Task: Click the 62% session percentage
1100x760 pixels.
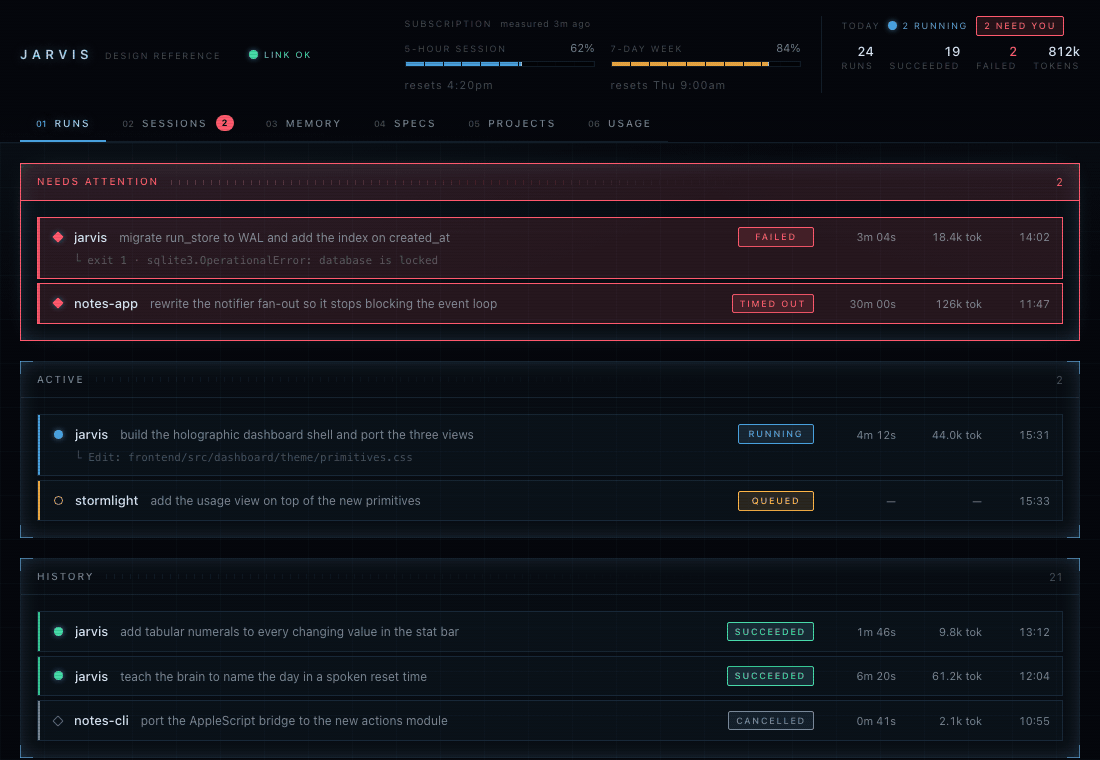Action: click(582, 48)
